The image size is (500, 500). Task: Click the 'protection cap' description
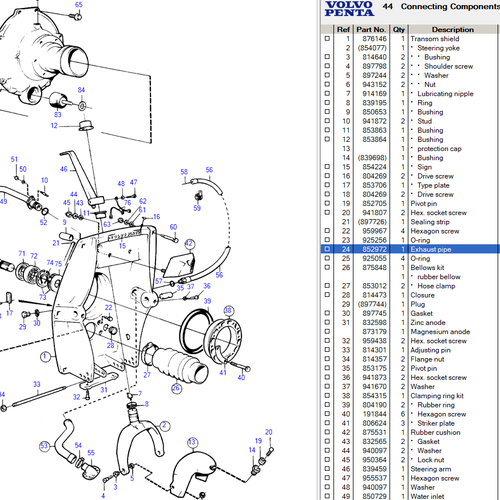tap(439, 149)
